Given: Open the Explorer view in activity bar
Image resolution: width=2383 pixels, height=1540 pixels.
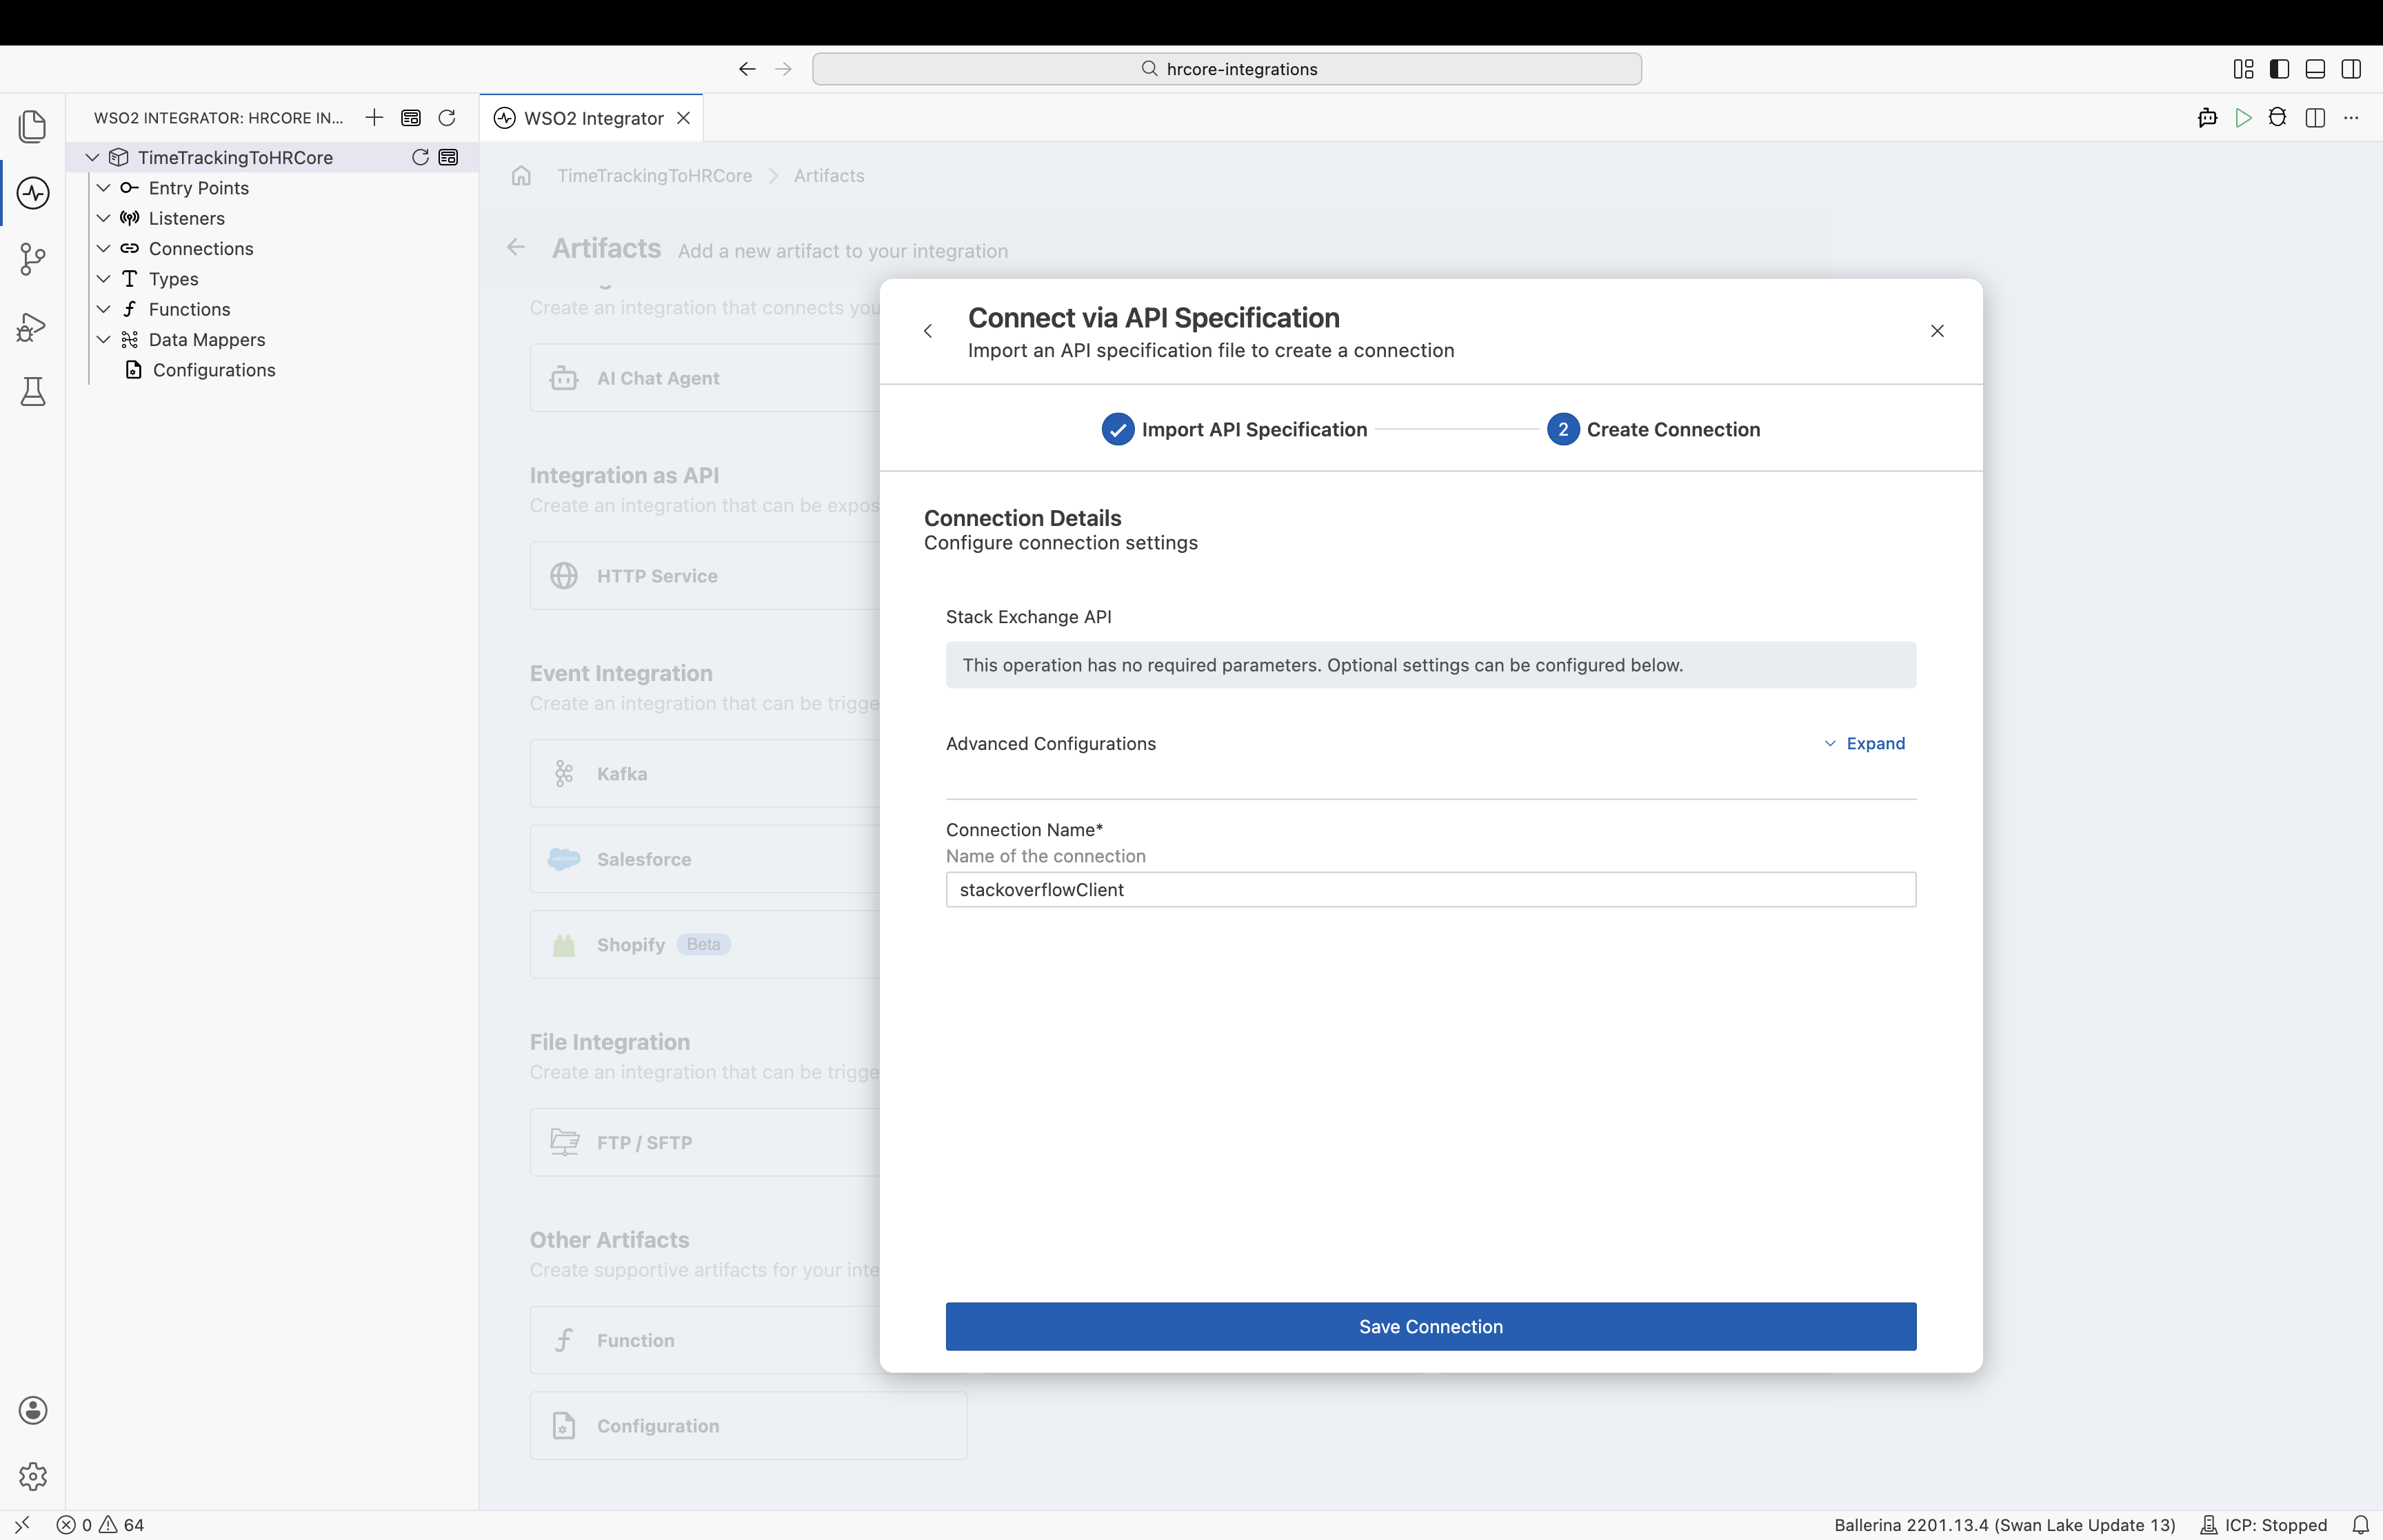Looking at the screenshot, I should 33,126.
